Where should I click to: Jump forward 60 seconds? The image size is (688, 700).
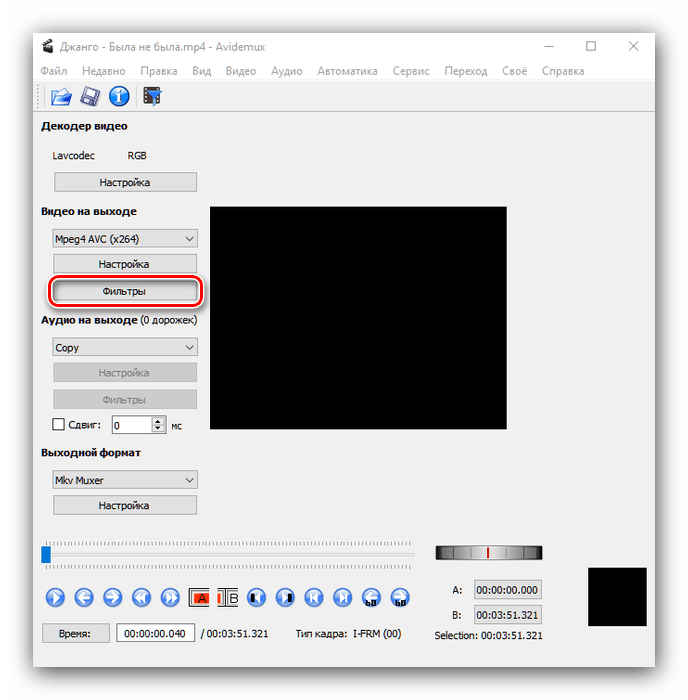pyautogui.click(x=400, y=597)
